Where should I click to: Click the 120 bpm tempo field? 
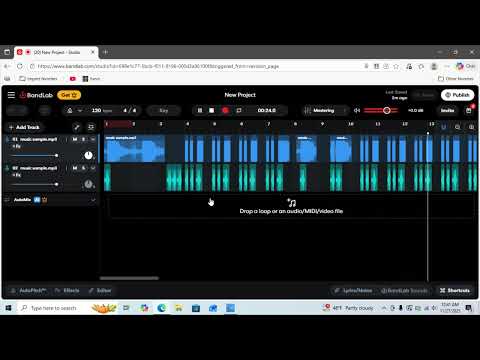point(102,110)
